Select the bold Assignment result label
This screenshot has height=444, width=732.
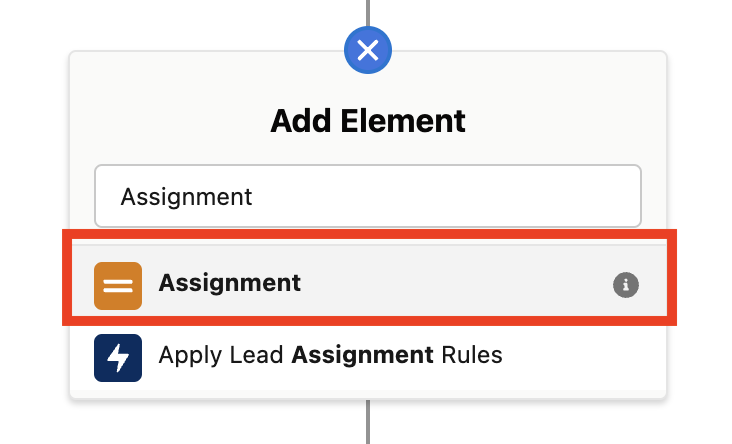[230, 283]
